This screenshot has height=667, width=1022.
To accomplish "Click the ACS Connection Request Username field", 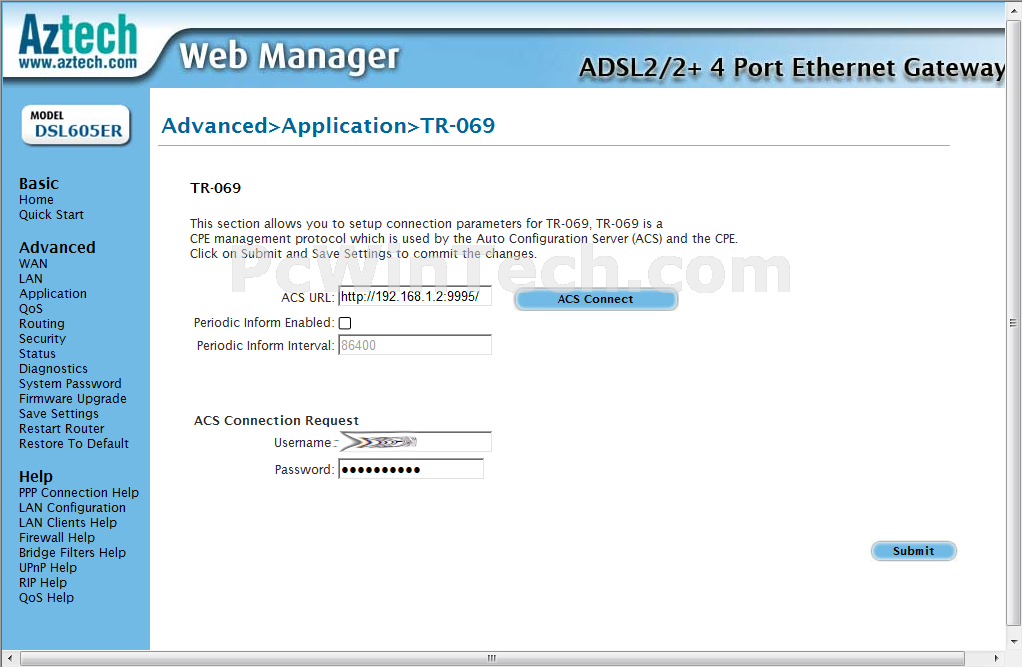I will point(415,442).
